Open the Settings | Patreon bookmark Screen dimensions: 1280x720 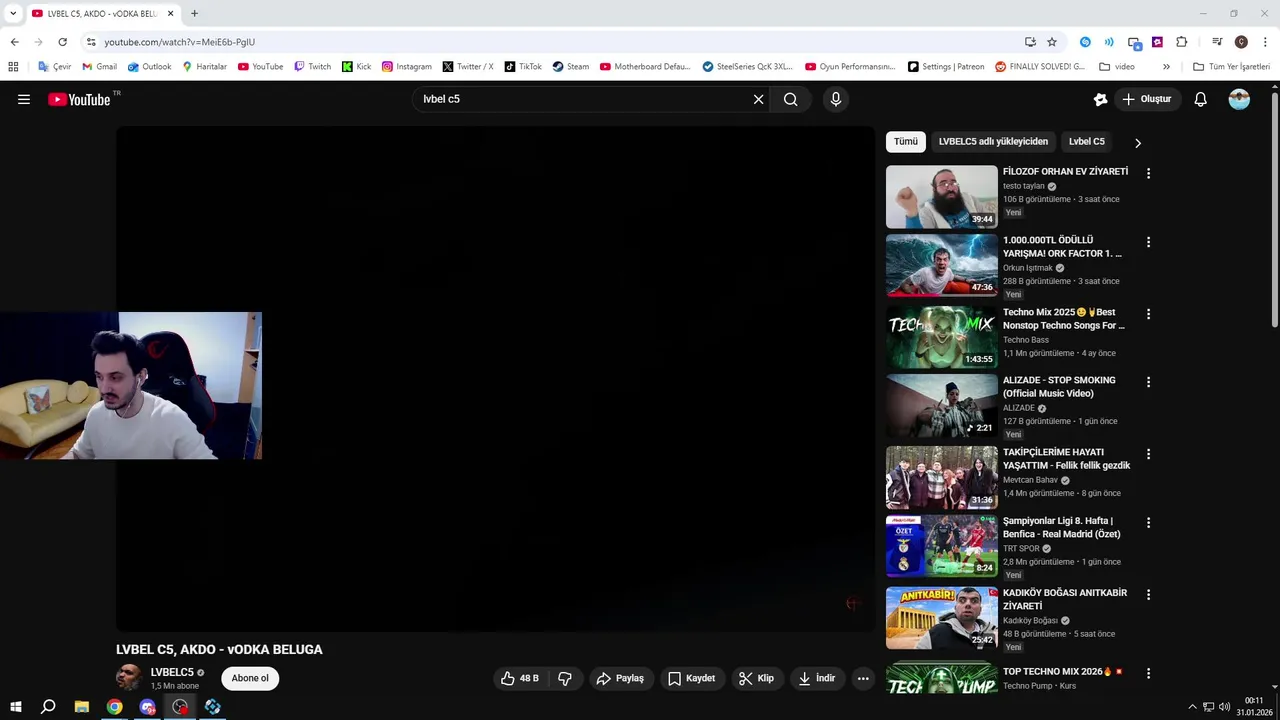click(946, 67)
